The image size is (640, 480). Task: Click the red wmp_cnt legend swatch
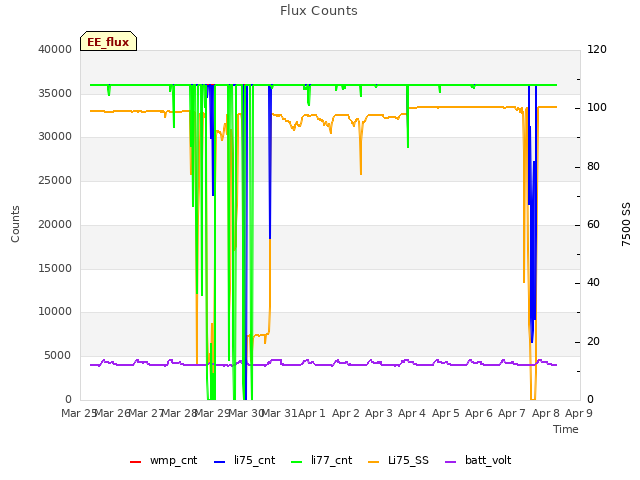(x=136, y=462)
